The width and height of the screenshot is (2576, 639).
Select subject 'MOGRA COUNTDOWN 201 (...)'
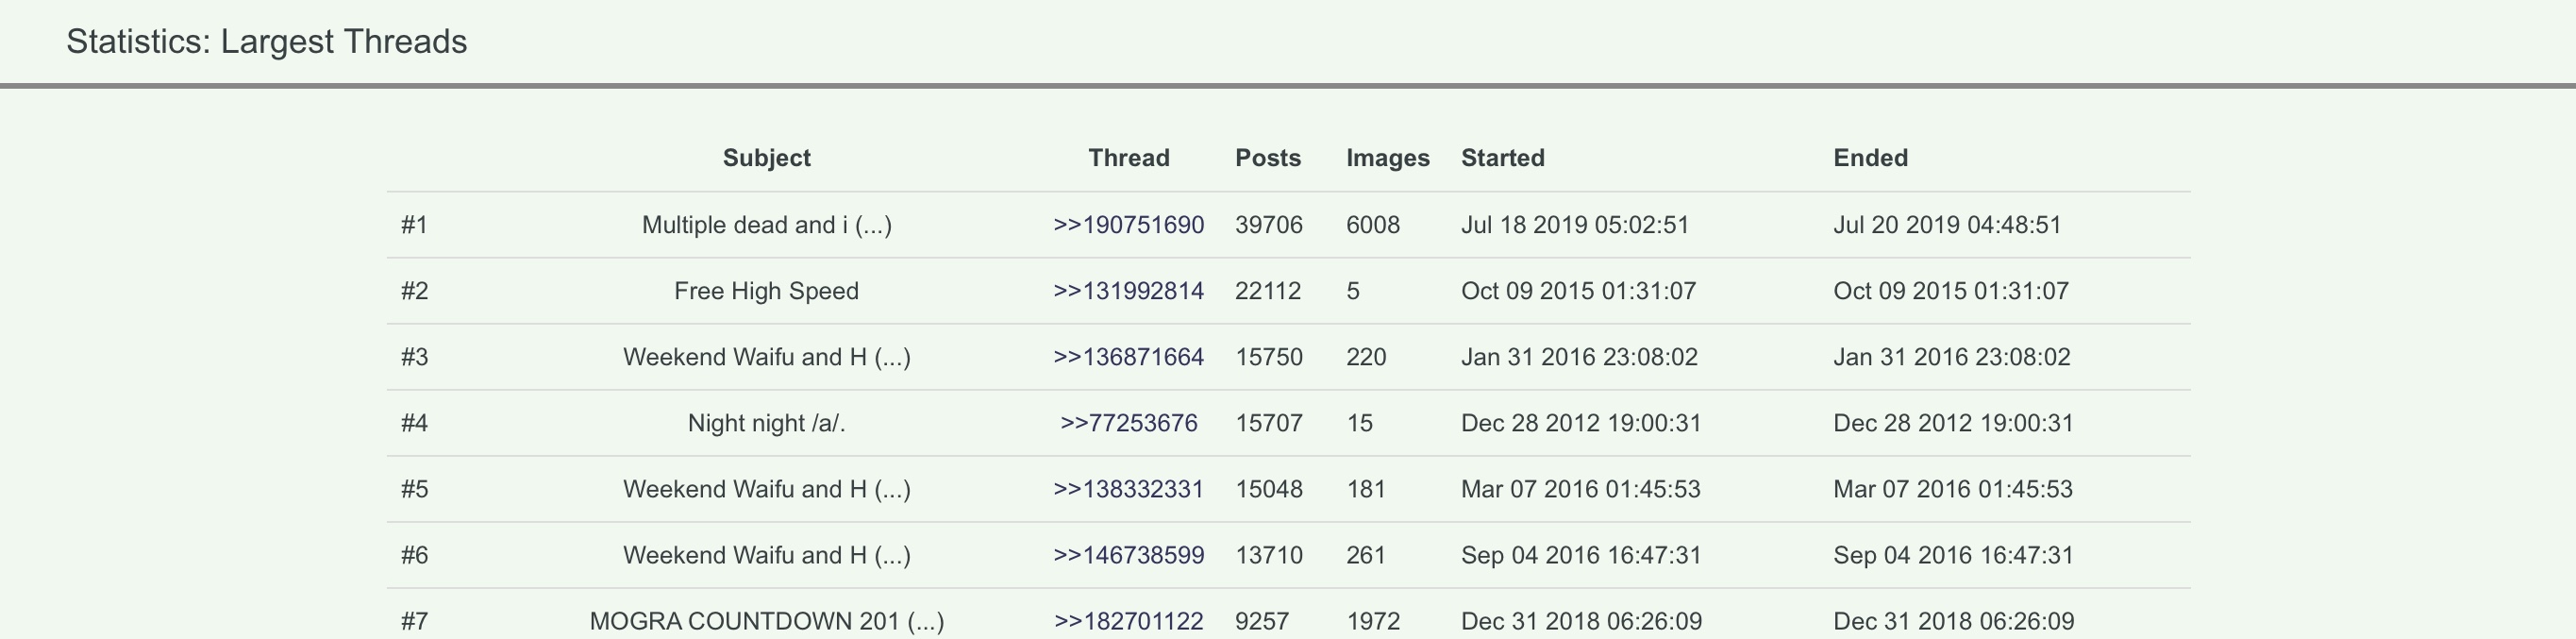(x=766, y=621)
